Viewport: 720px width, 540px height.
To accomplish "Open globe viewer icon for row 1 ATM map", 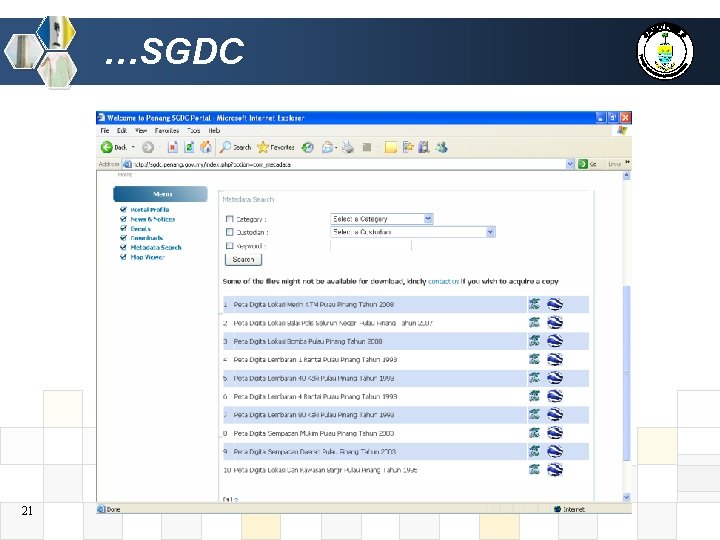I will click(555, 304).
